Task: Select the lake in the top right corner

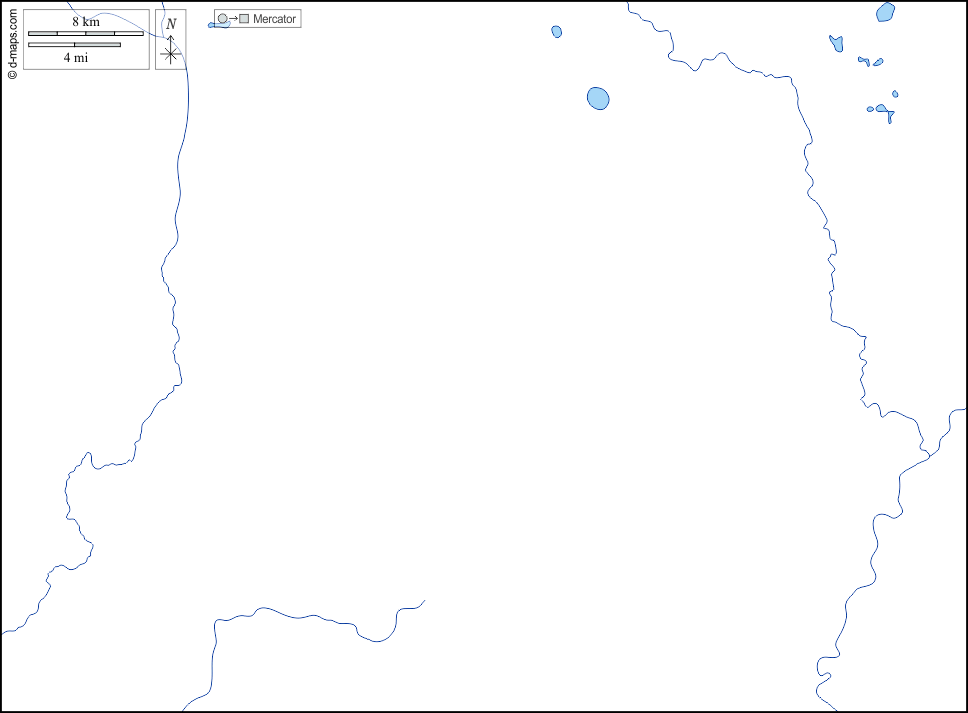Action: [885, 12]
